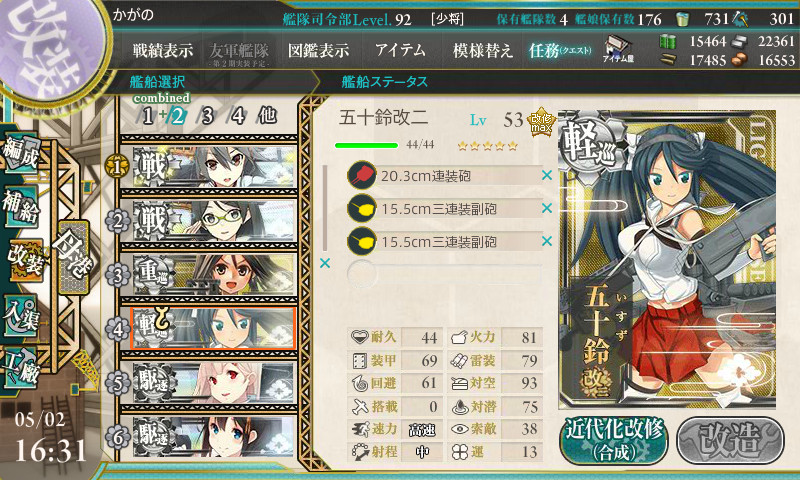Click the red 20.3cm連装砲 gun icon
The height and width of the screenshot is (480, 800).
362,175
